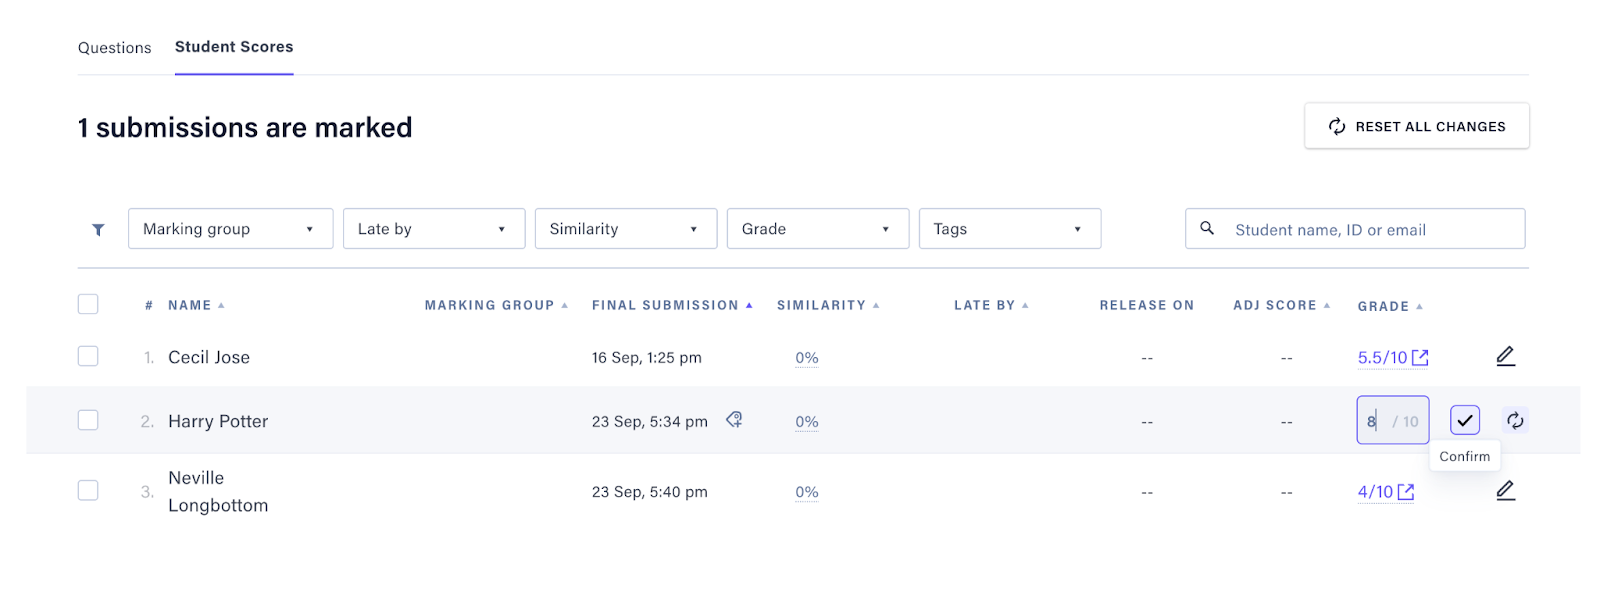This screenshot has height=607, width=1600.
Task: Click the search magnifier icon
Action: coord(1207,228)
